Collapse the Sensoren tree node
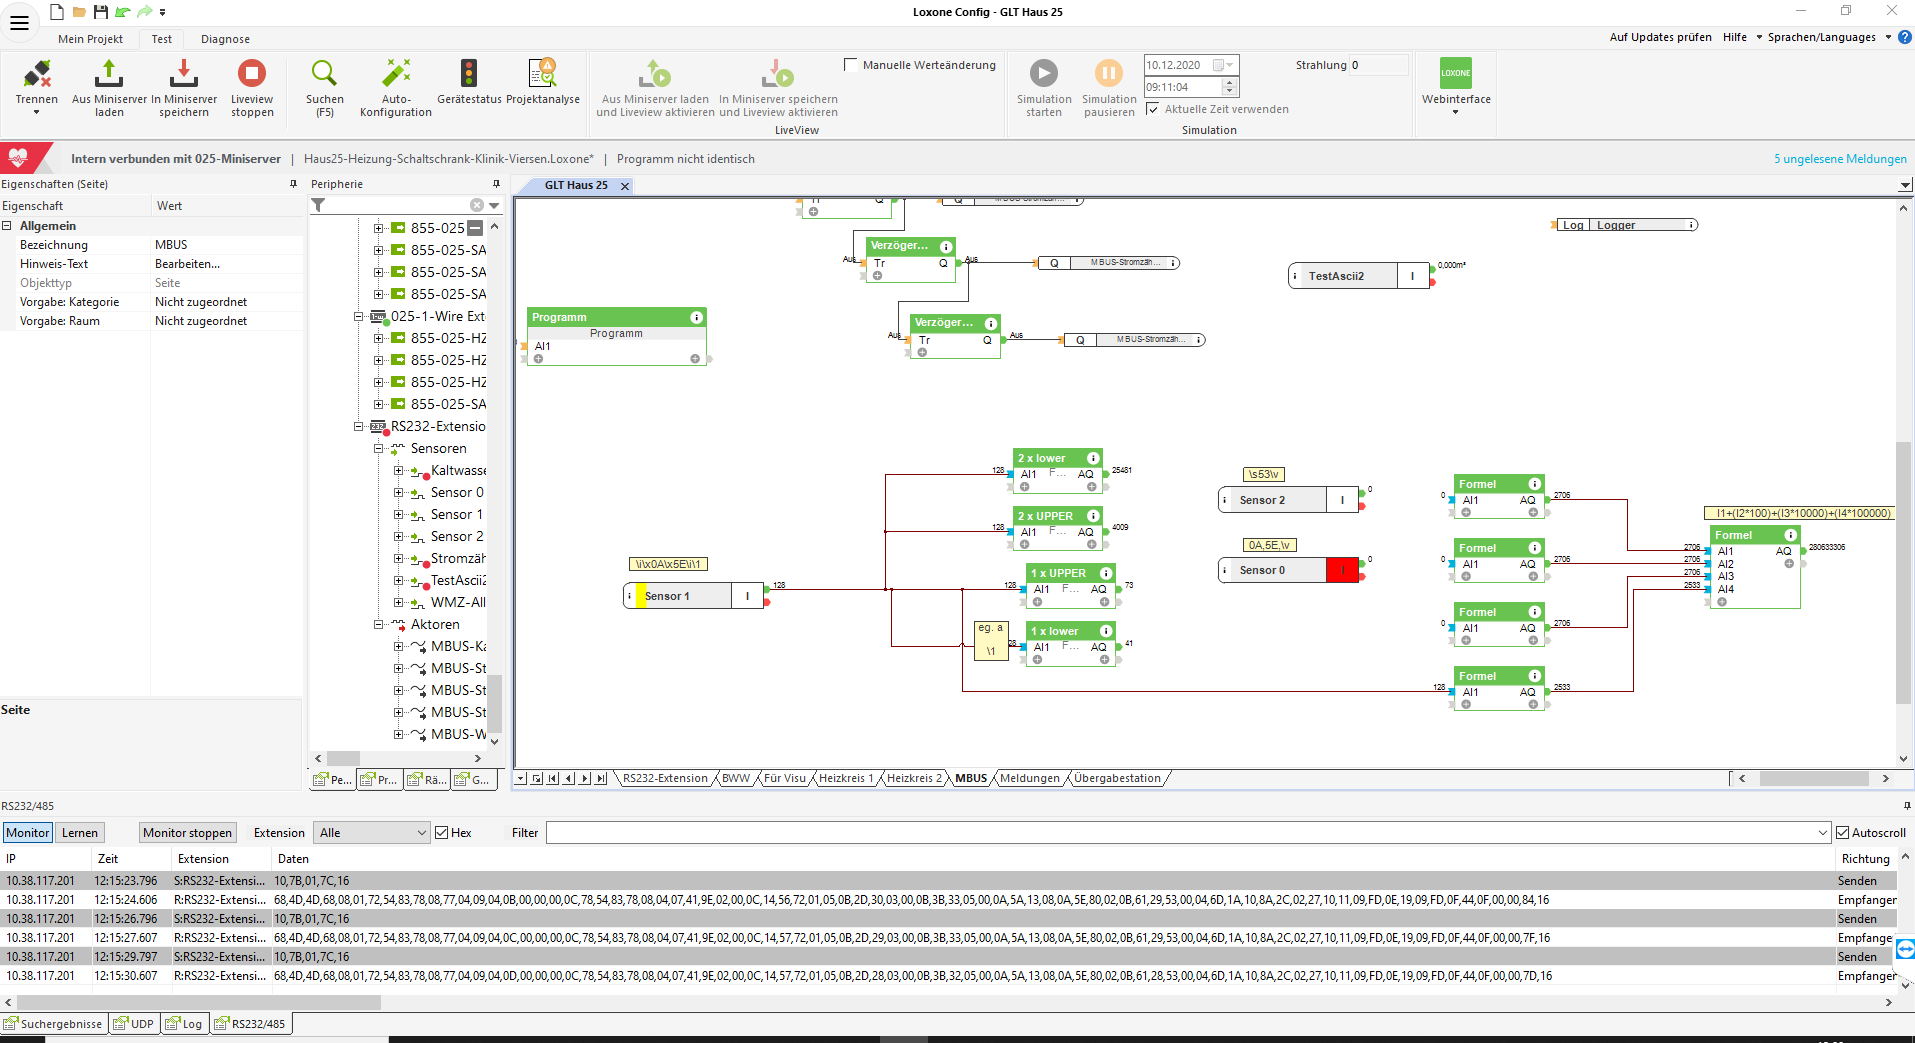The height and width of the screenshot is (1043, 1915). click(379, 449)
